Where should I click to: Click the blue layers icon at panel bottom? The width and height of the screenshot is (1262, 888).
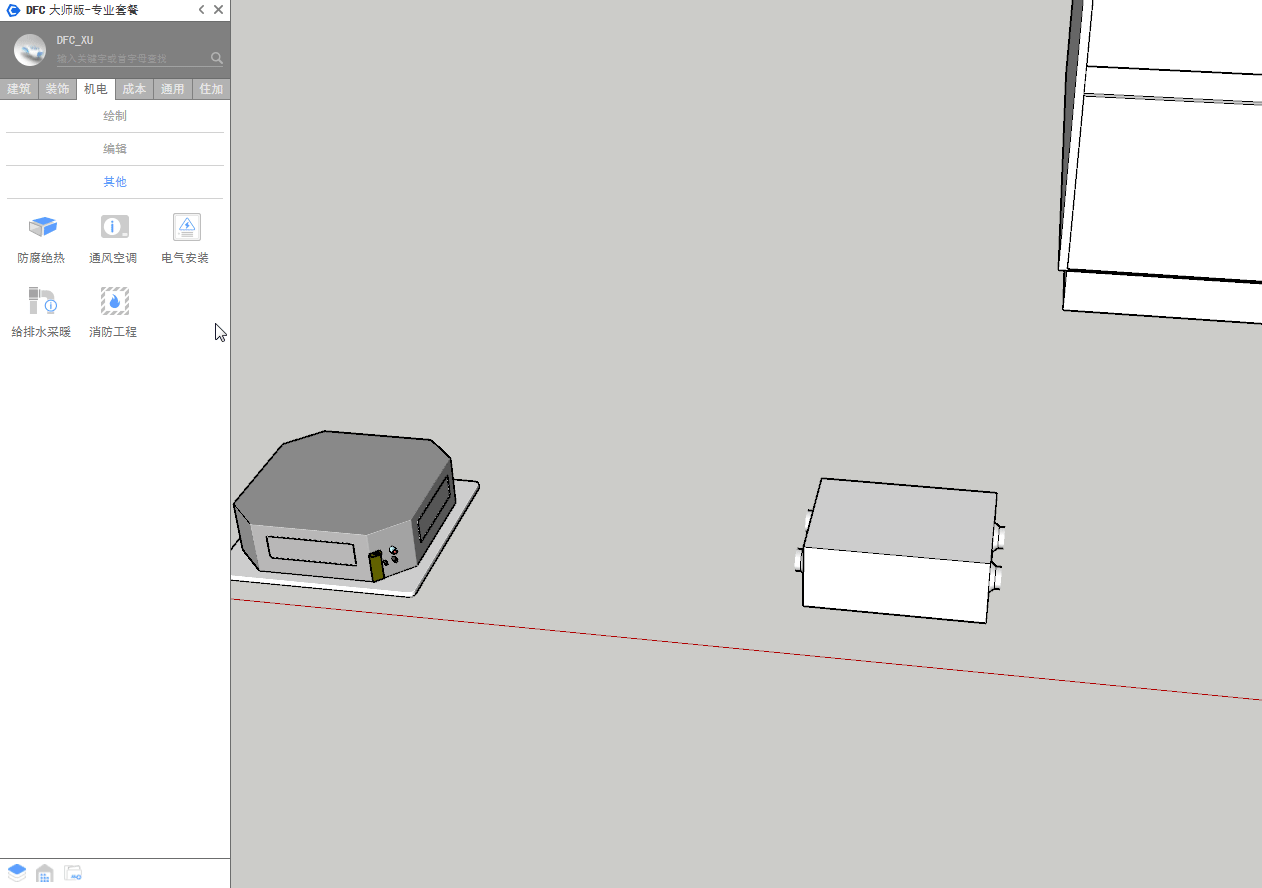click(17, 873)
